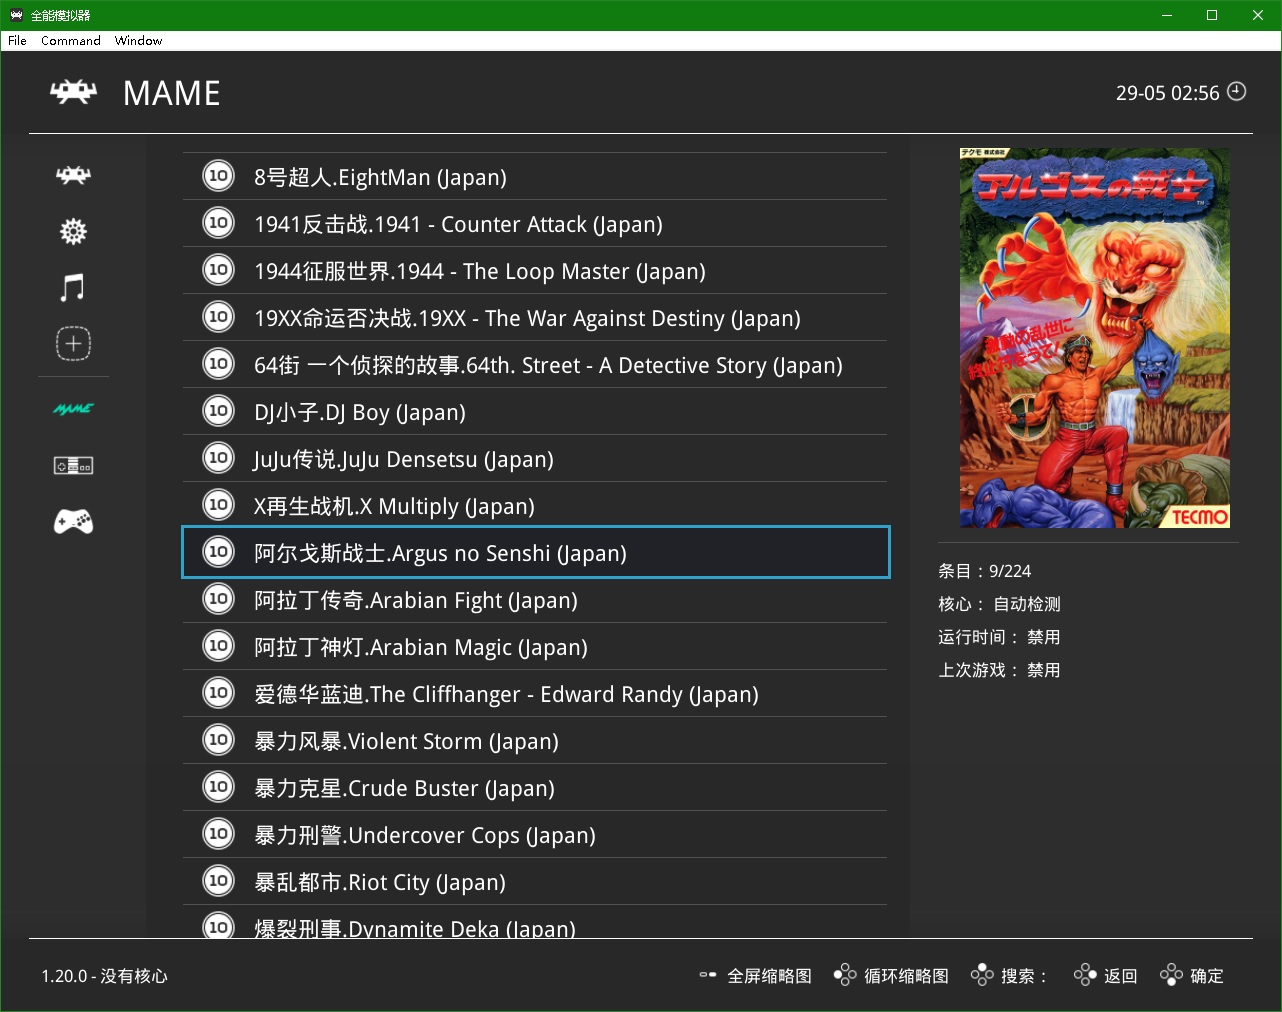Open the Window menu
Viewport: 1282px width, 1012px height.
coord(138,41)
